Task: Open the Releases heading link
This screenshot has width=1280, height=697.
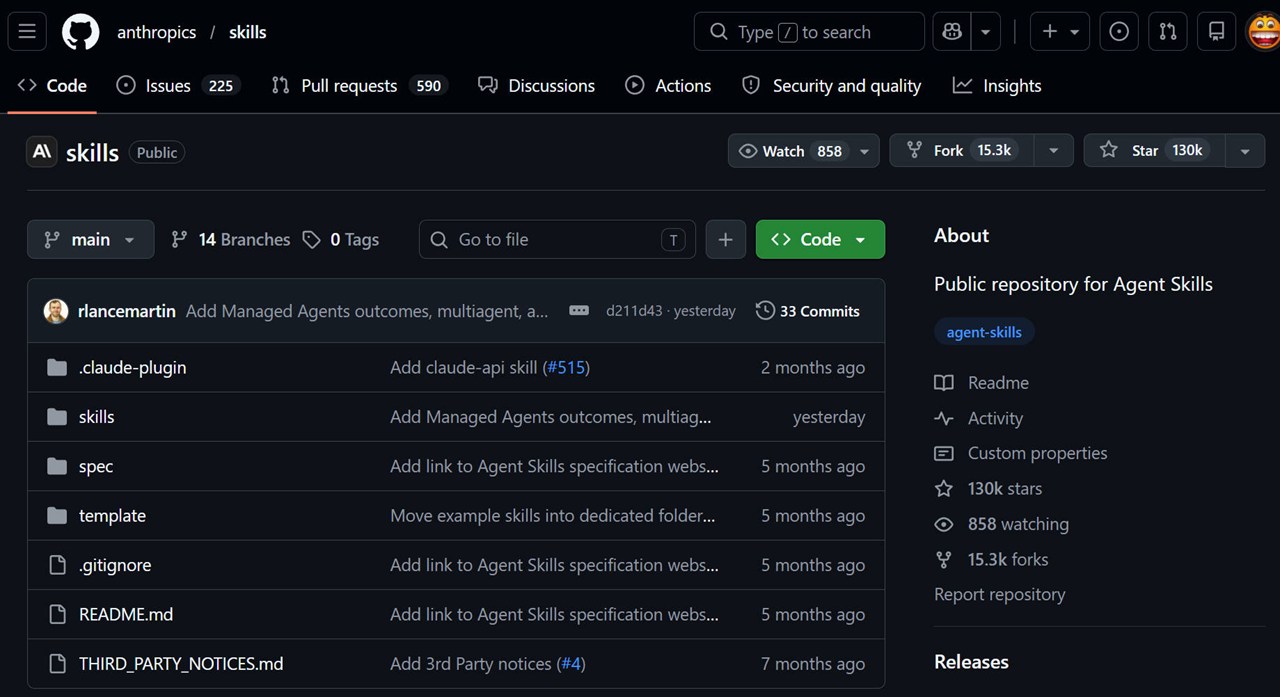Action: point(971,662)
